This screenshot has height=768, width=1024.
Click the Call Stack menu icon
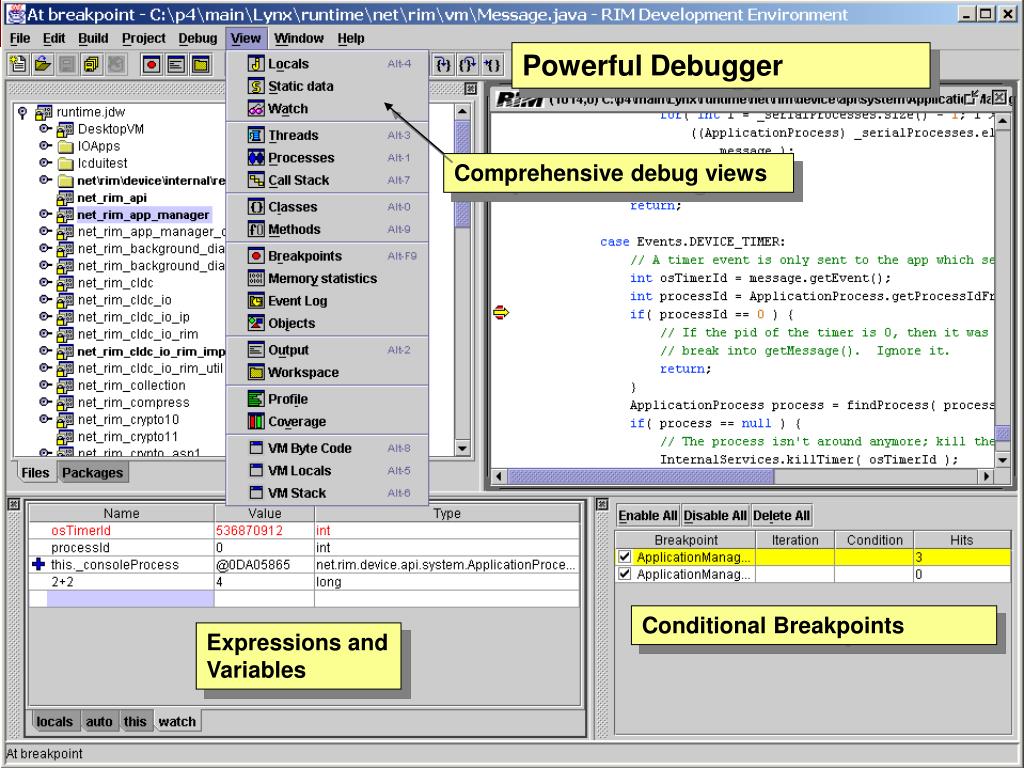[256, 180]
